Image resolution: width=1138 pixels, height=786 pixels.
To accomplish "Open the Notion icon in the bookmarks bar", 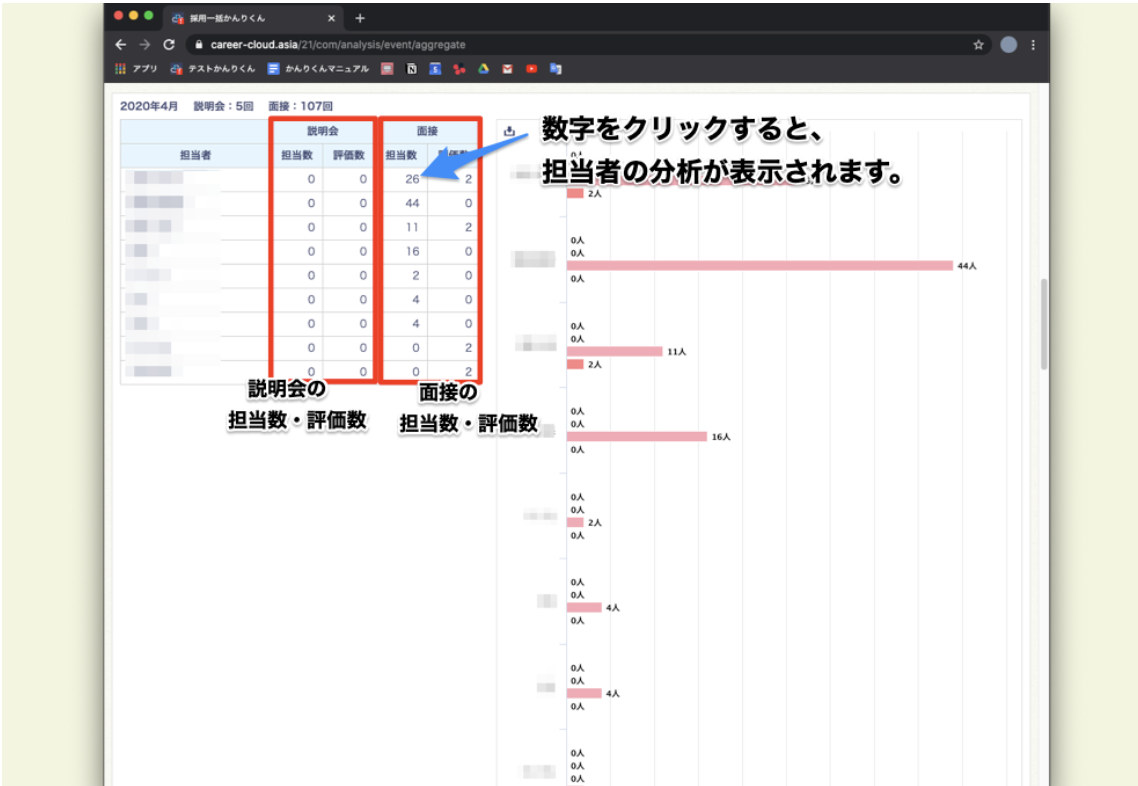I will coord(412,69).
